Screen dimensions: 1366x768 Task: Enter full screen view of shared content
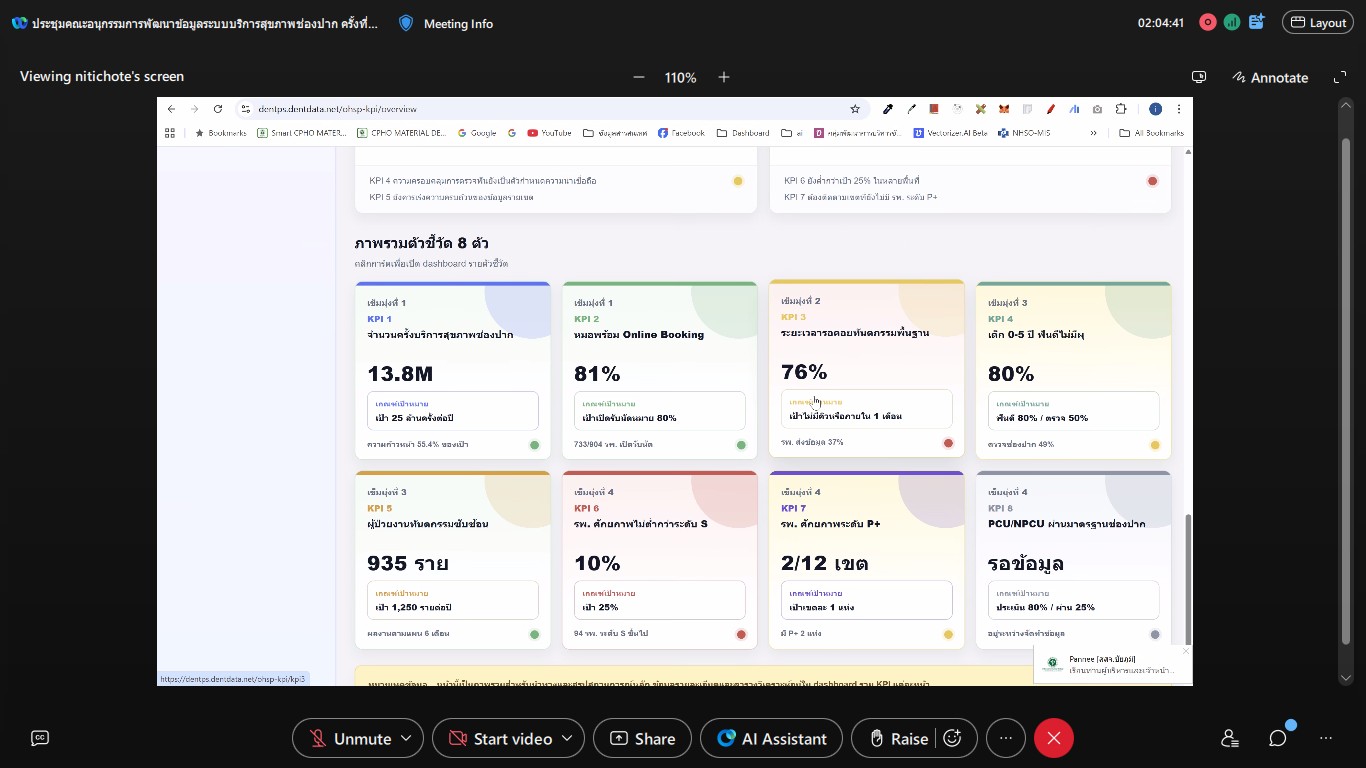(x=1340, y=77)
